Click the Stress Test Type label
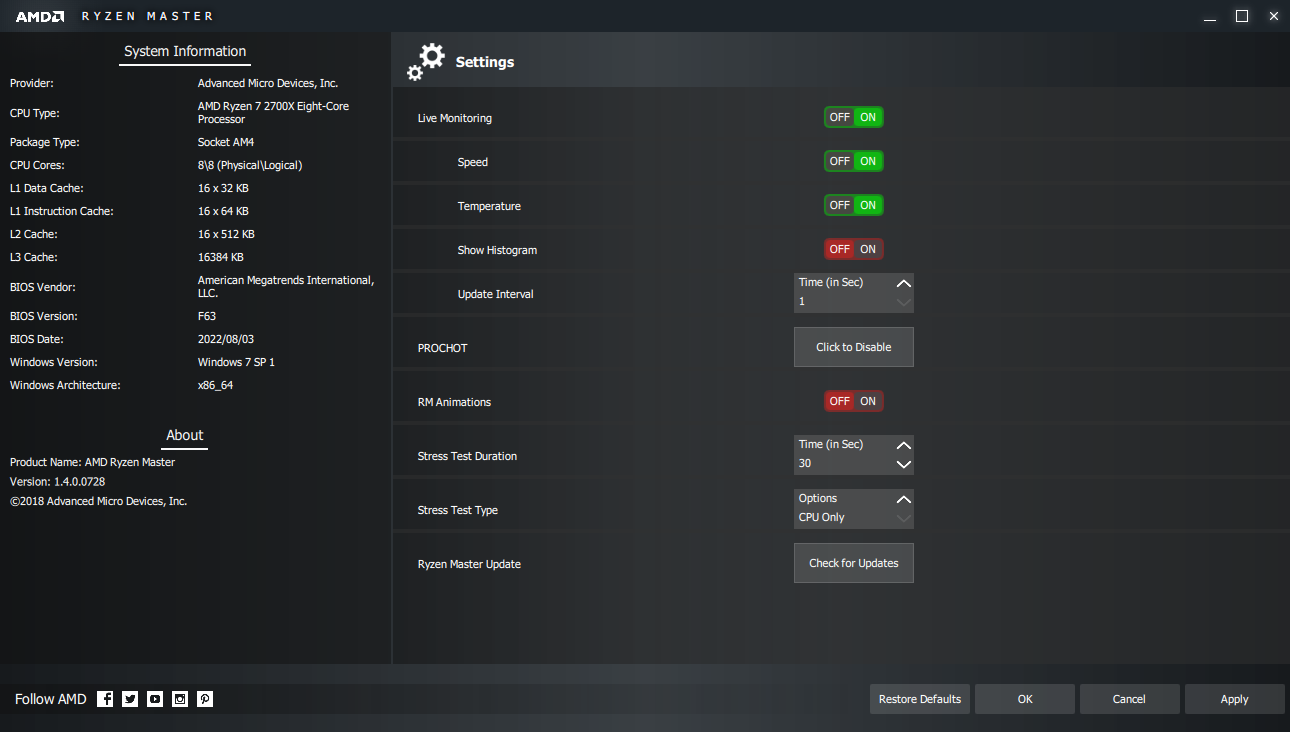Image resolution: width=1290 pixels, height=732 pixels. (x=458, y=510)
